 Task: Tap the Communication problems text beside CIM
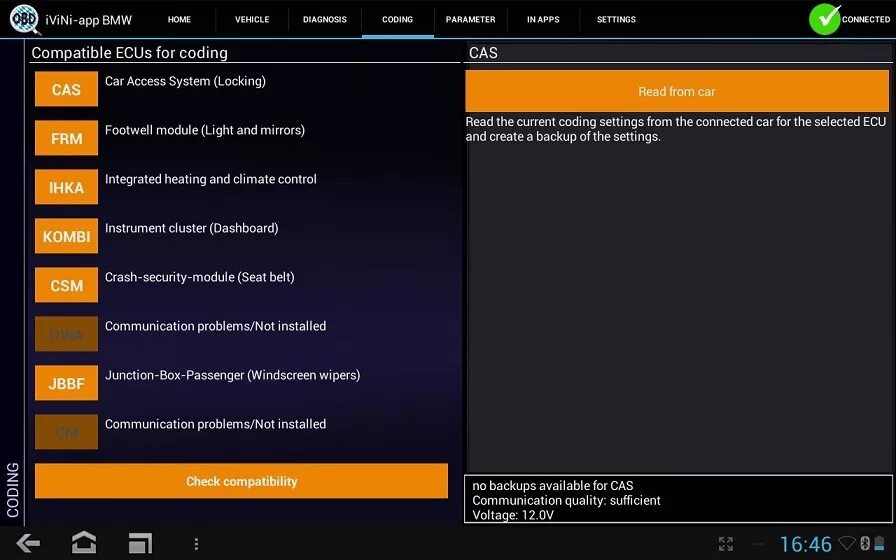tap(215, 424)
